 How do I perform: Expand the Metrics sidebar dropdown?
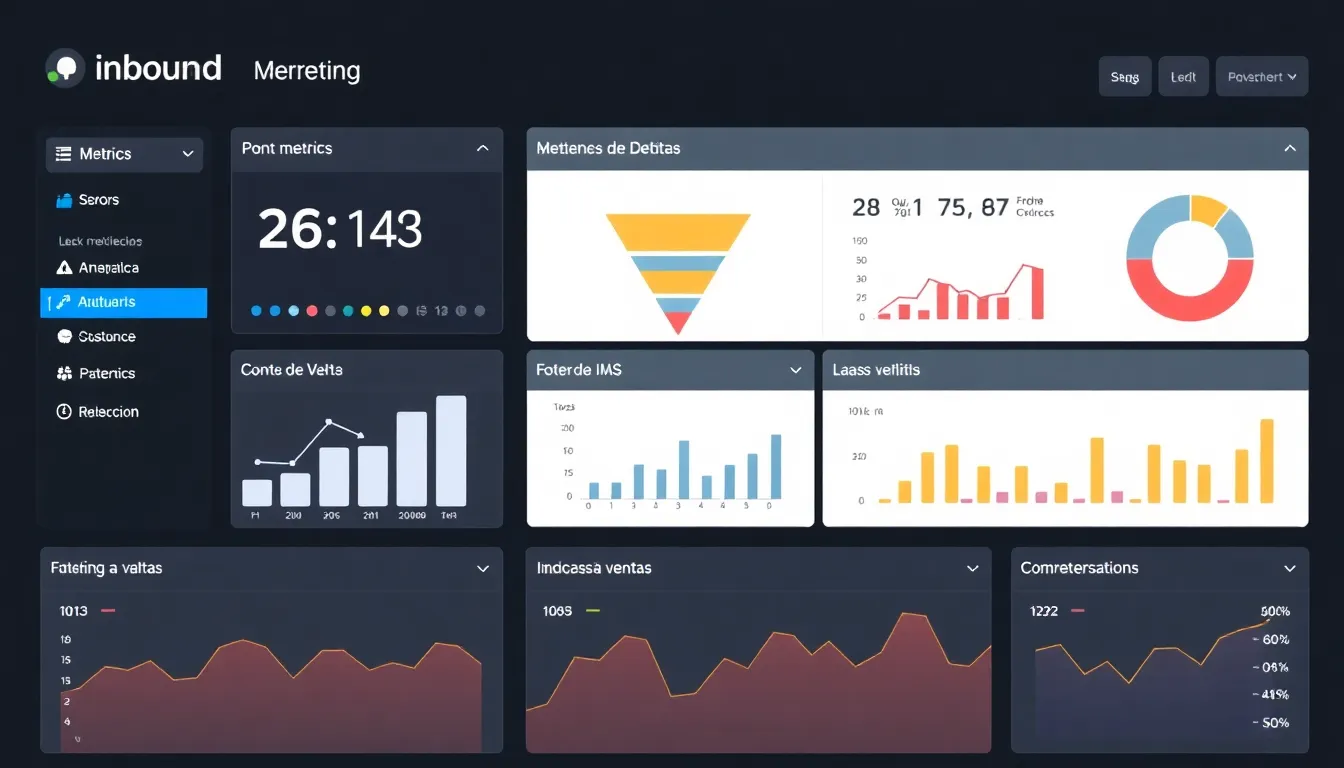click(x=188, y=154)
